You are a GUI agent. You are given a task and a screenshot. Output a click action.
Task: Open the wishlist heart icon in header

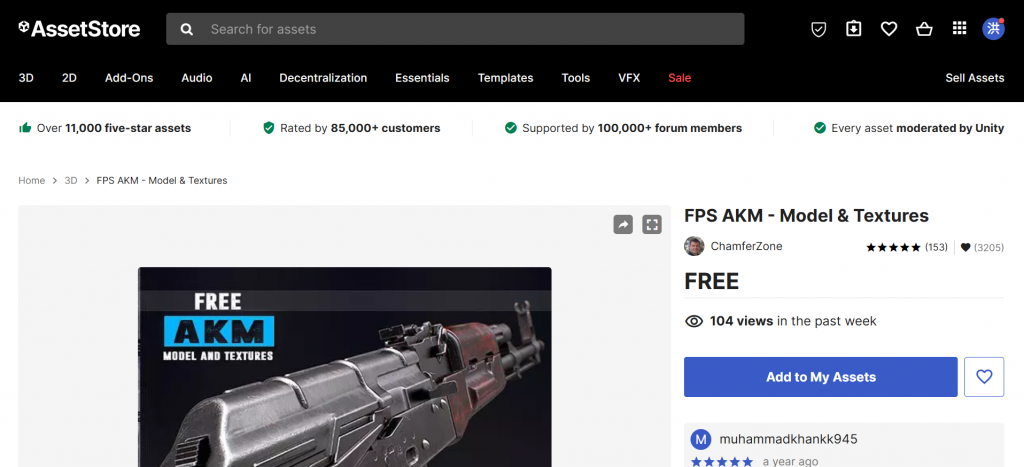889,29
